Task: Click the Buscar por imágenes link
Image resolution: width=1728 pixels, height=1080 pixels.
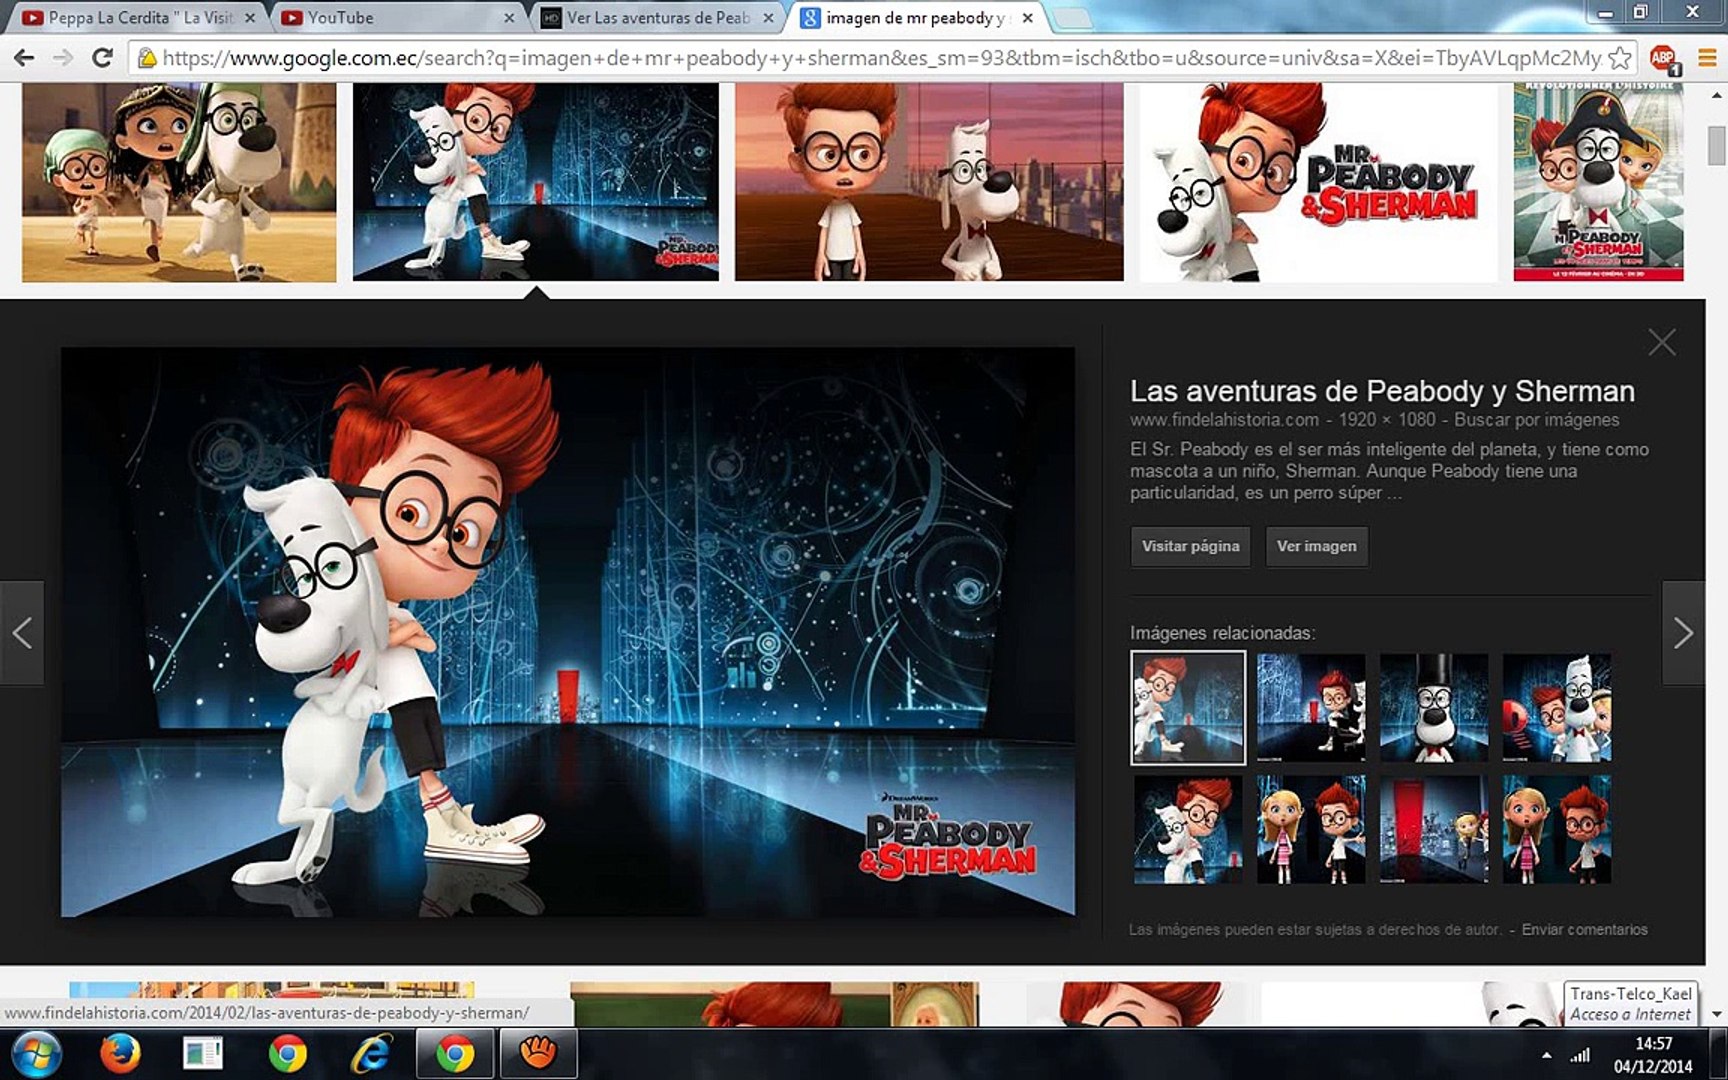Action: click(1536, 420)
